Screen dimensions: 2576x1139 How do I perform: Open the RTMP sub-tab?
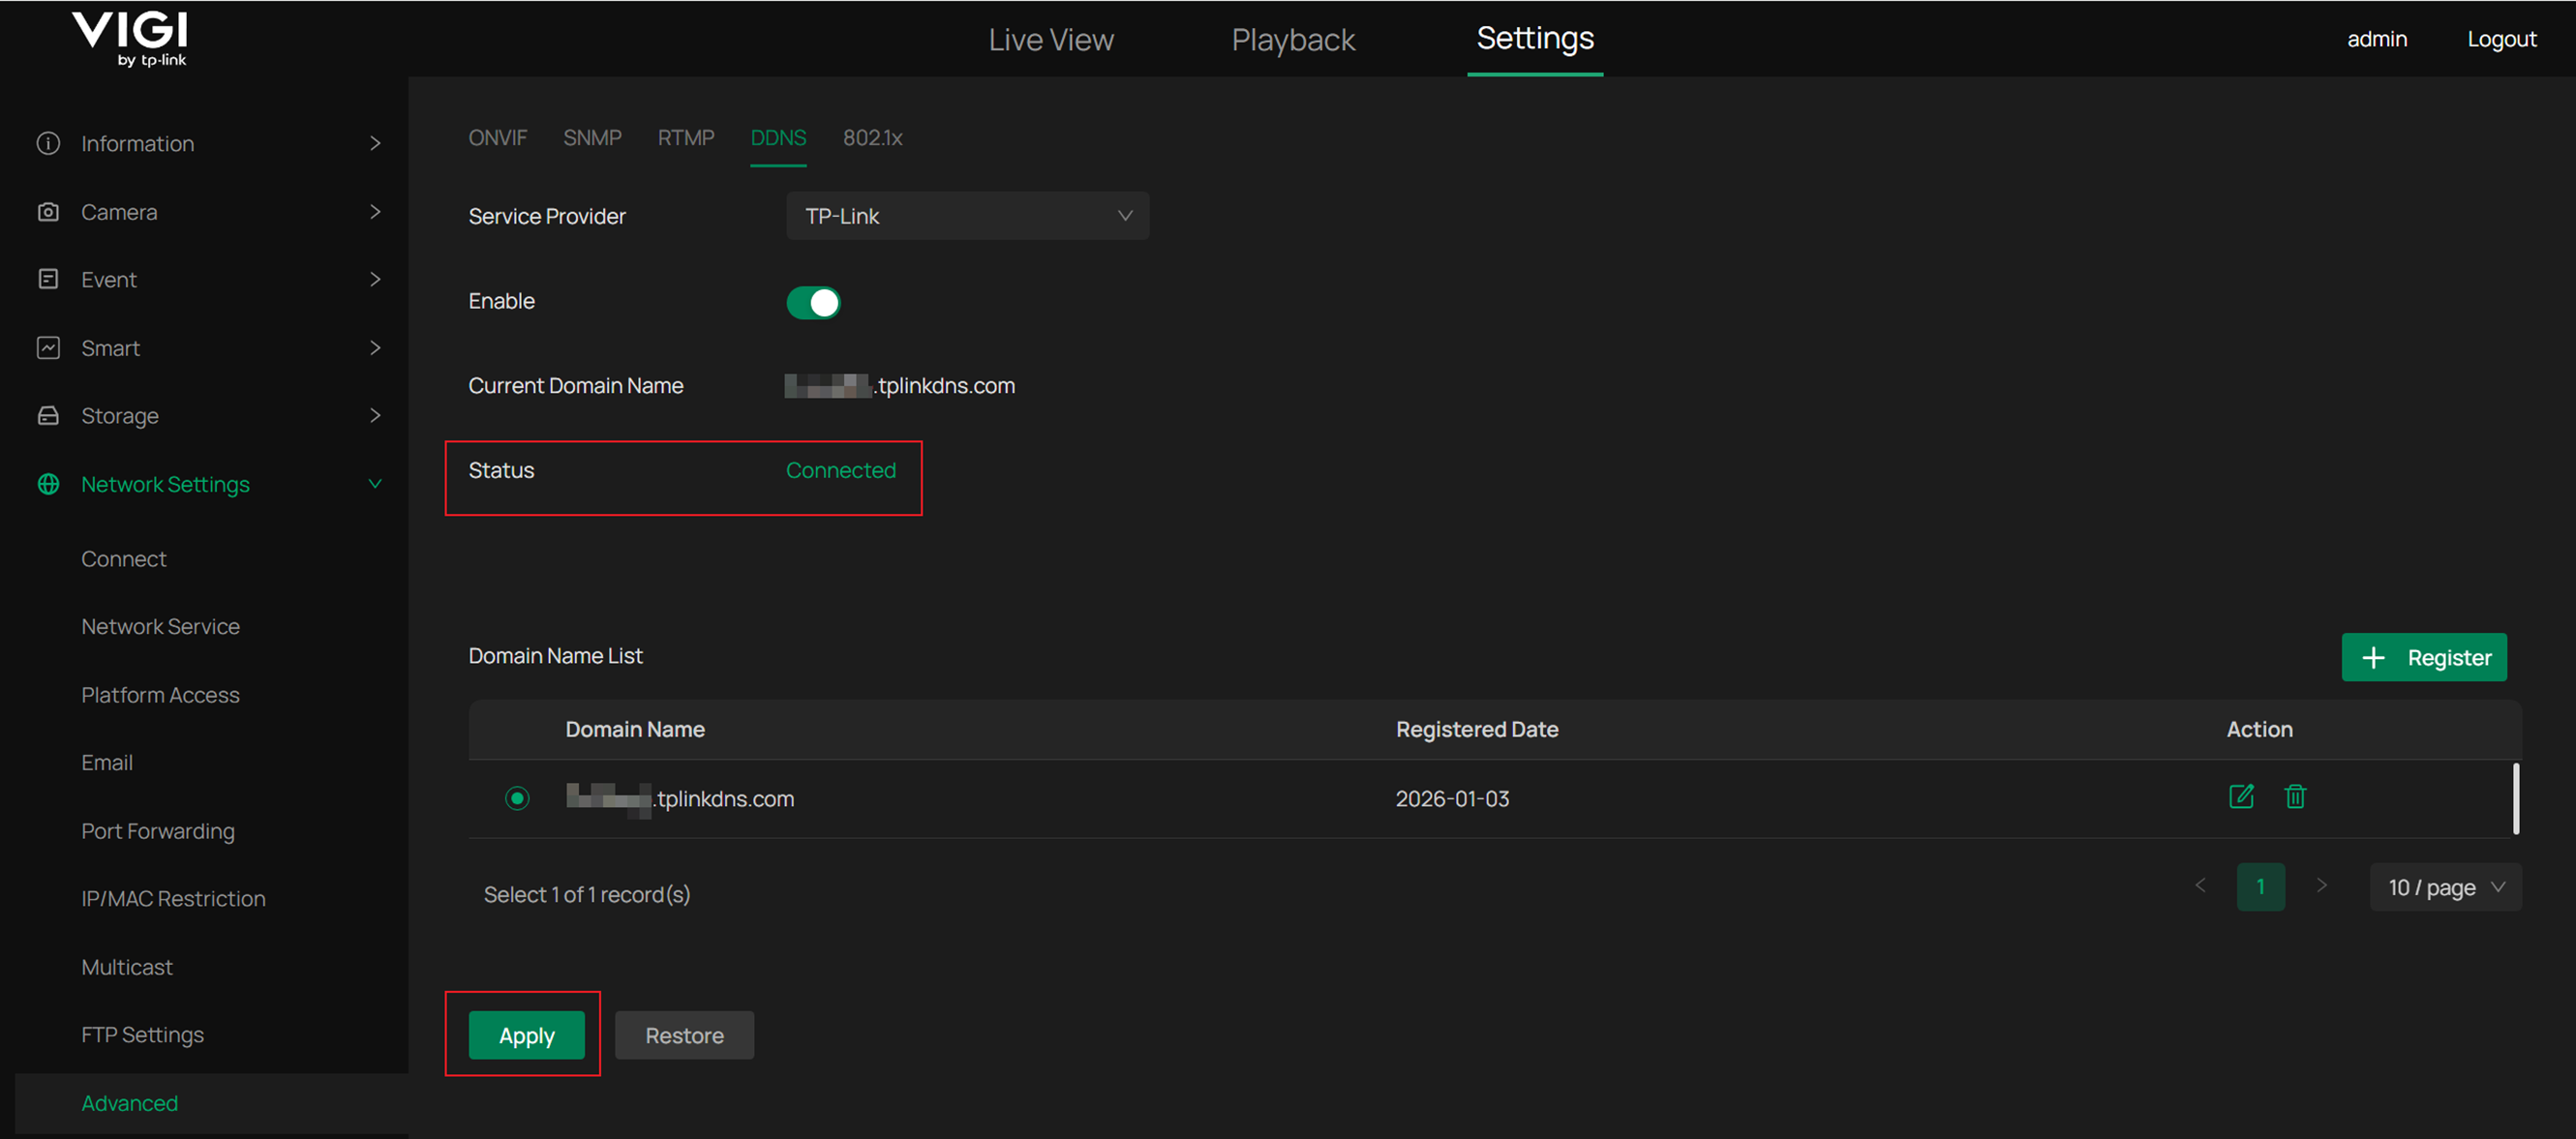click(x=686, y=138)
